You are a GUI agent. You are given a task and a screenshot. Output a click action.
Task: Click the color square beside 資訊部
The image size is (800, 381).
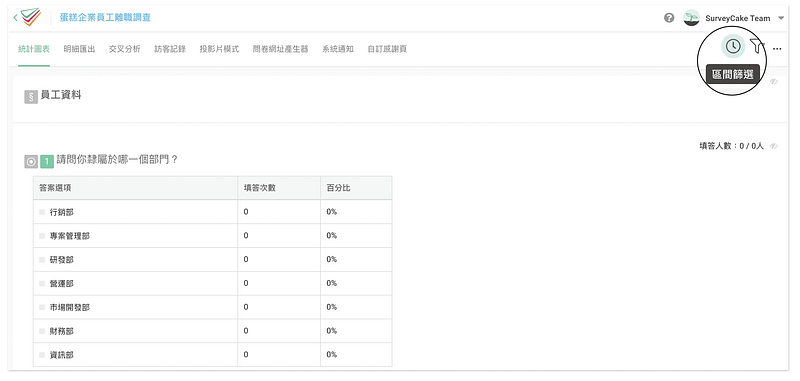coord(42,354)
